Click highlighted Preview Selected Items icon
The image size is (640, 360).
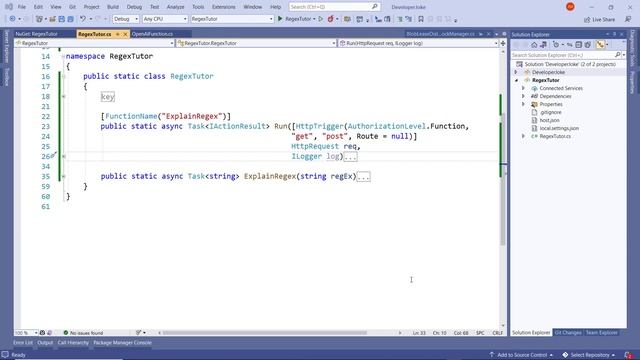pos(600,45)
